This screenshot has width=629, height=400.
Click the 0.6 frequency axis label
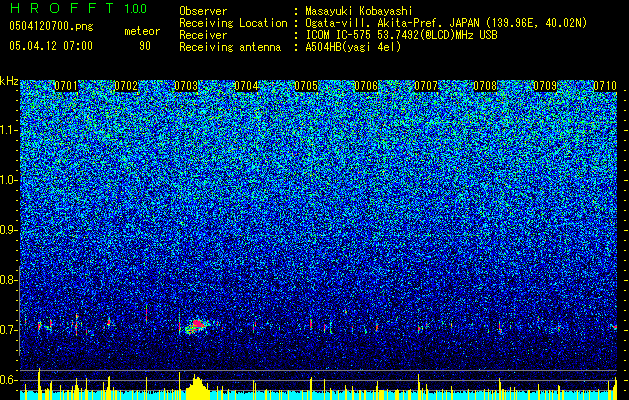[x=7, y=380]
